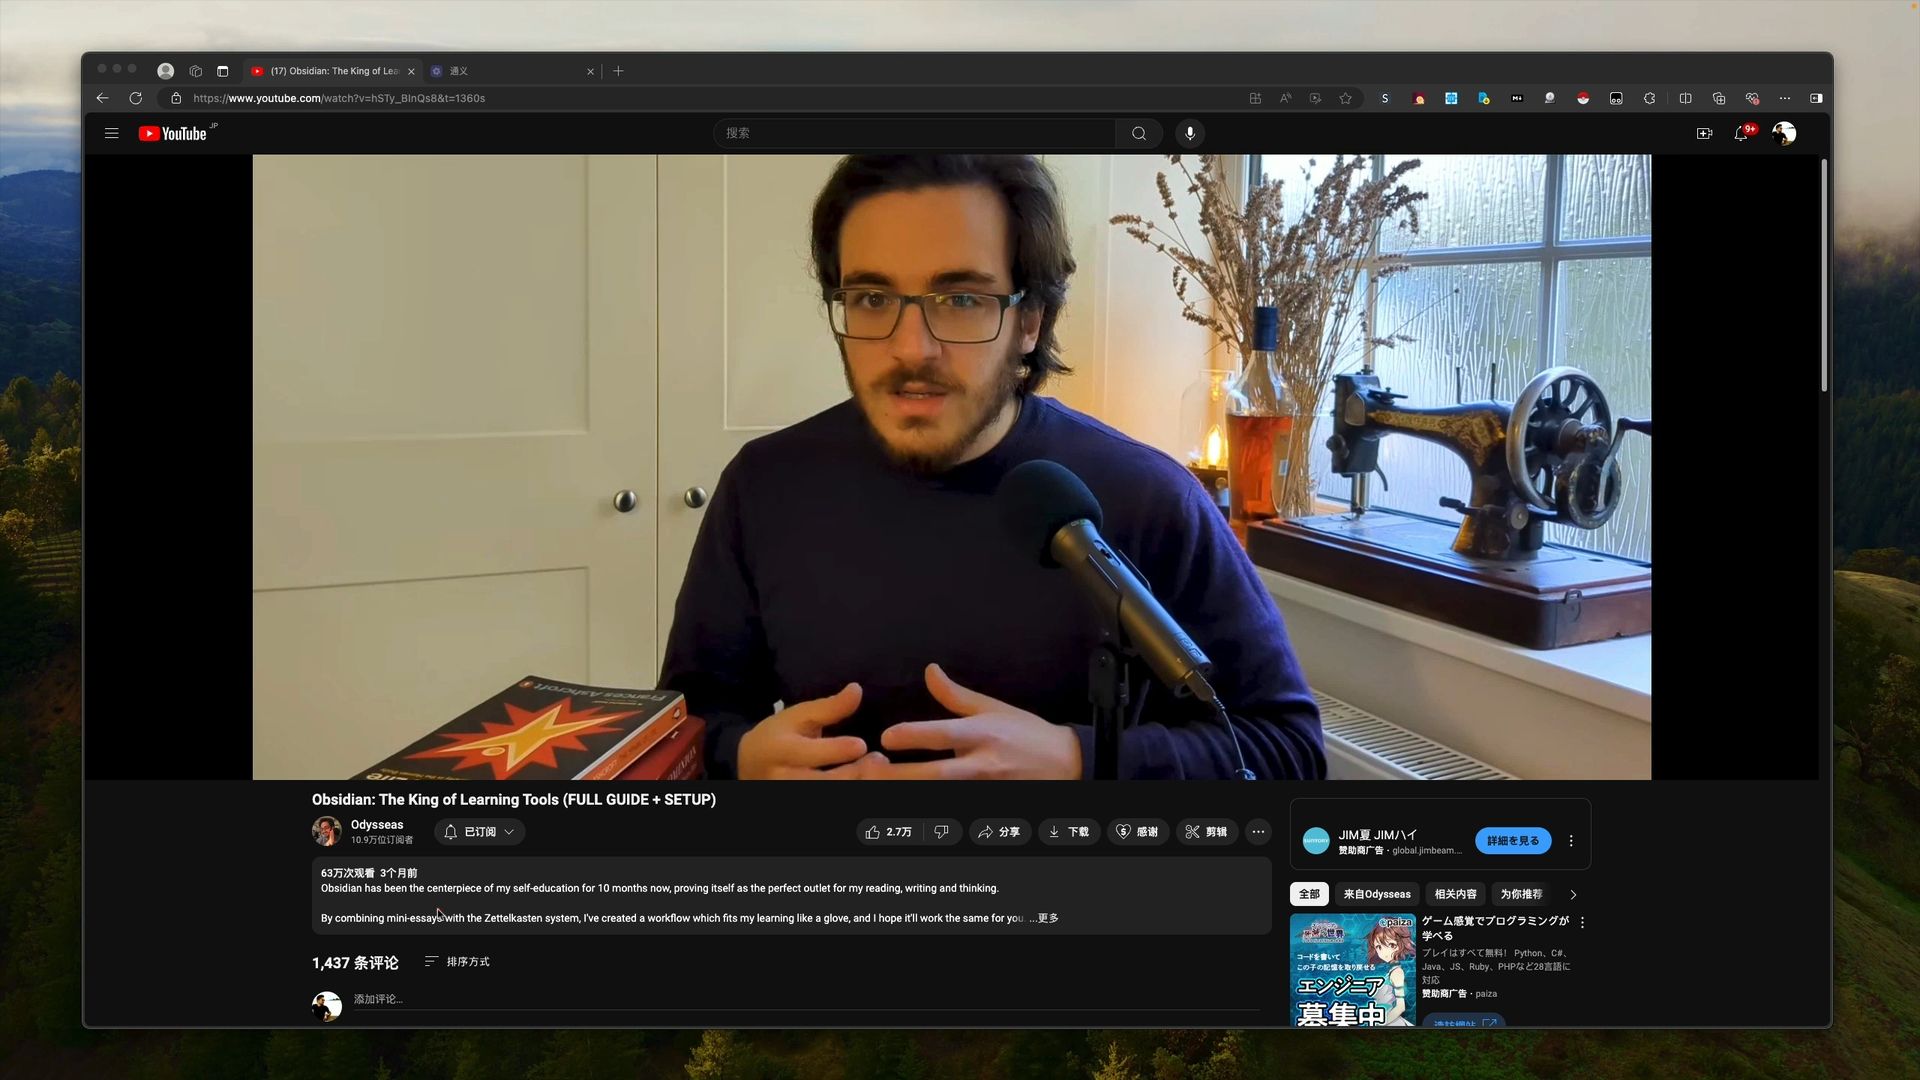The image size is (1920, 1080).
Task: Click the URL address bar
Action: tap(700, 98)
